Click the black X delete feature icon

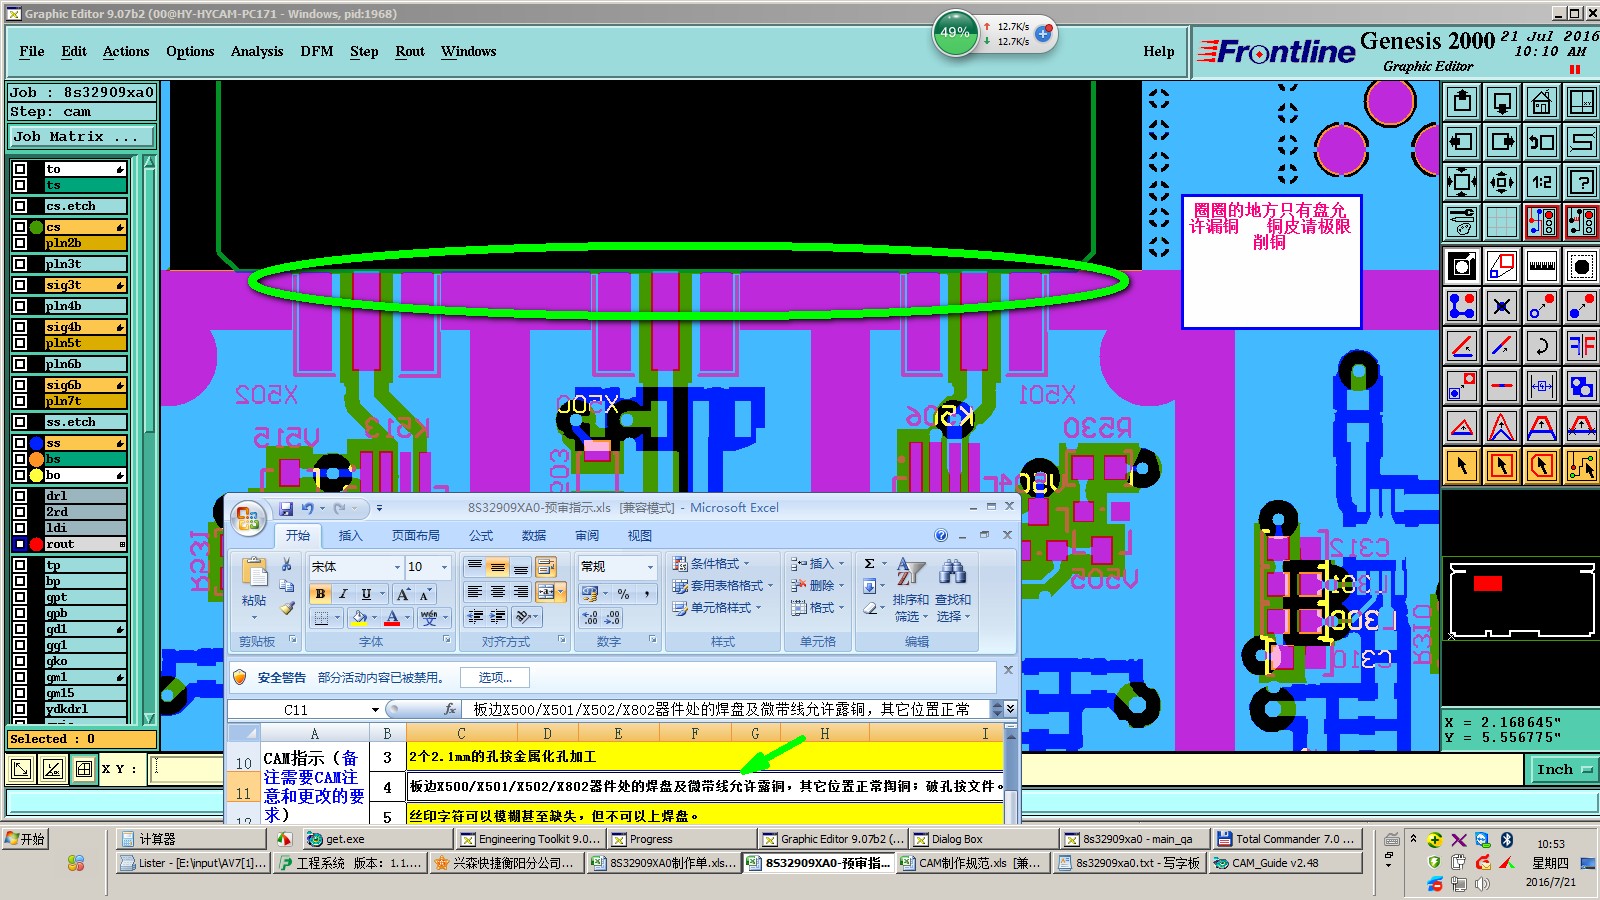coord(1502,306)
